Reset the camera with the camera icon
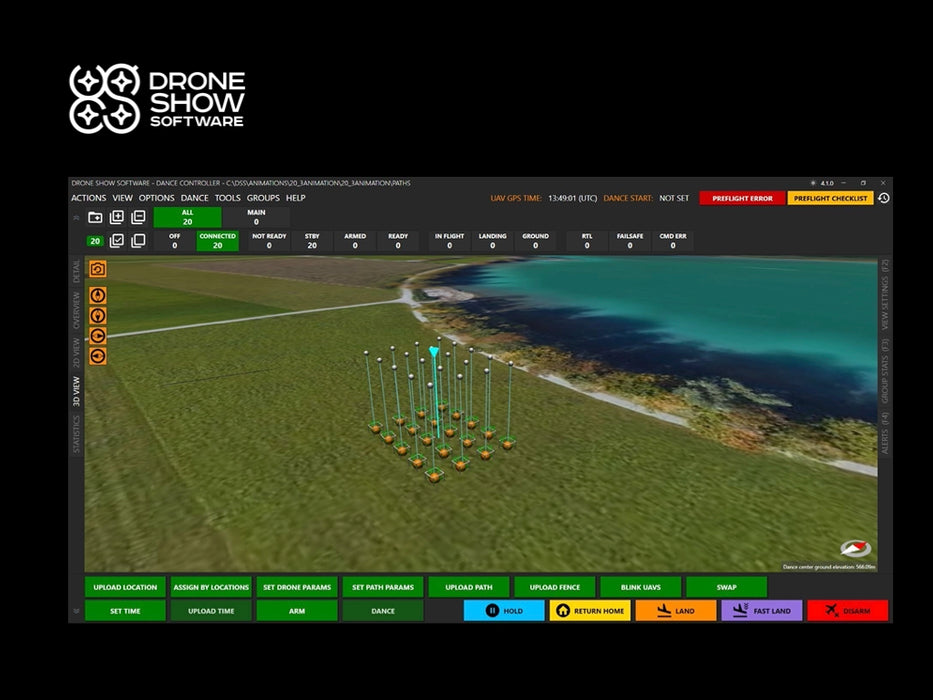 point(98,269)
